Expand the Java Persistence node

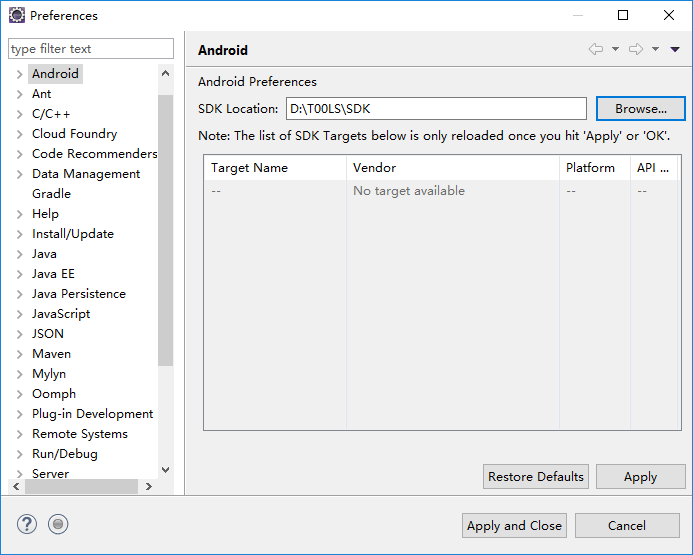[19, 294]
